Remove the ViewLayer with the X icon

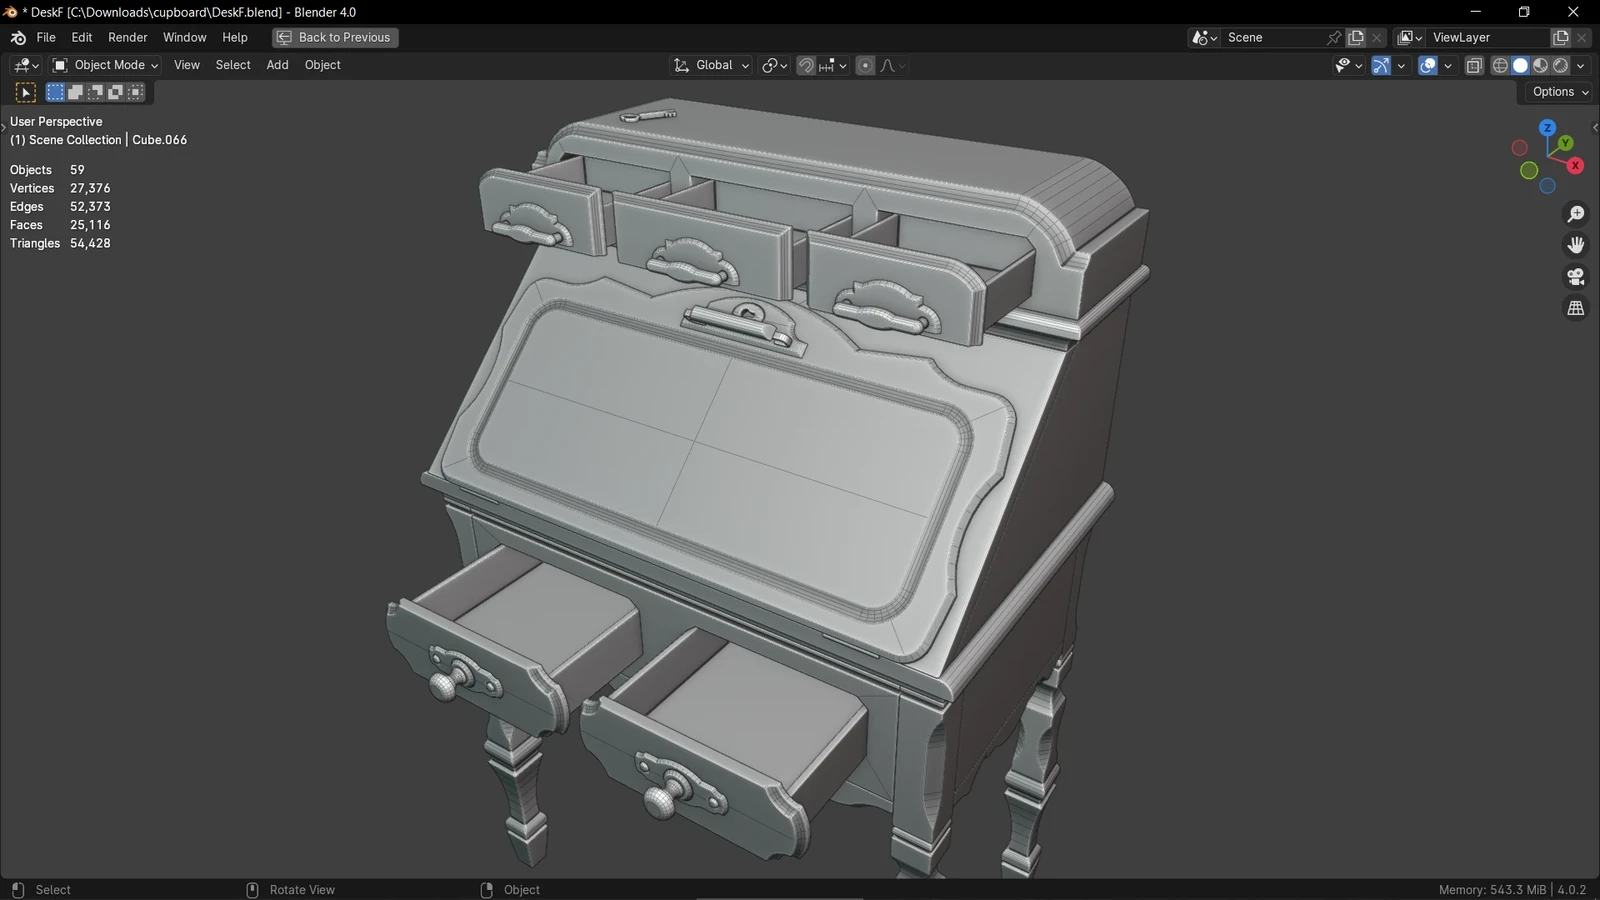(1581, 38)
